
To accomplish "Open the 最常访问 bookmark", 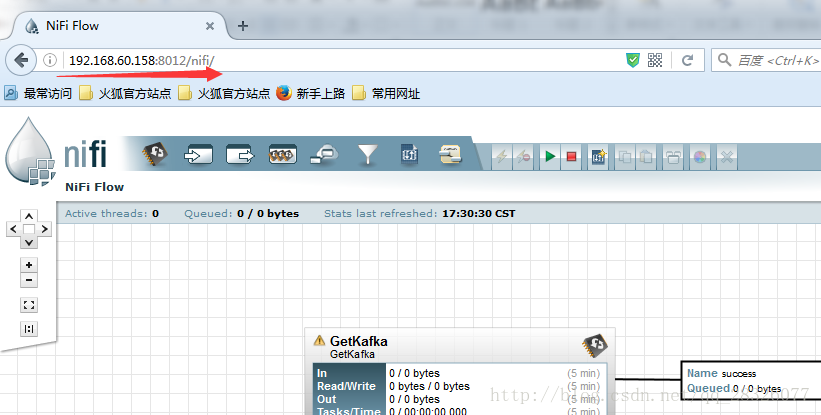I will (x=38, y=94).
